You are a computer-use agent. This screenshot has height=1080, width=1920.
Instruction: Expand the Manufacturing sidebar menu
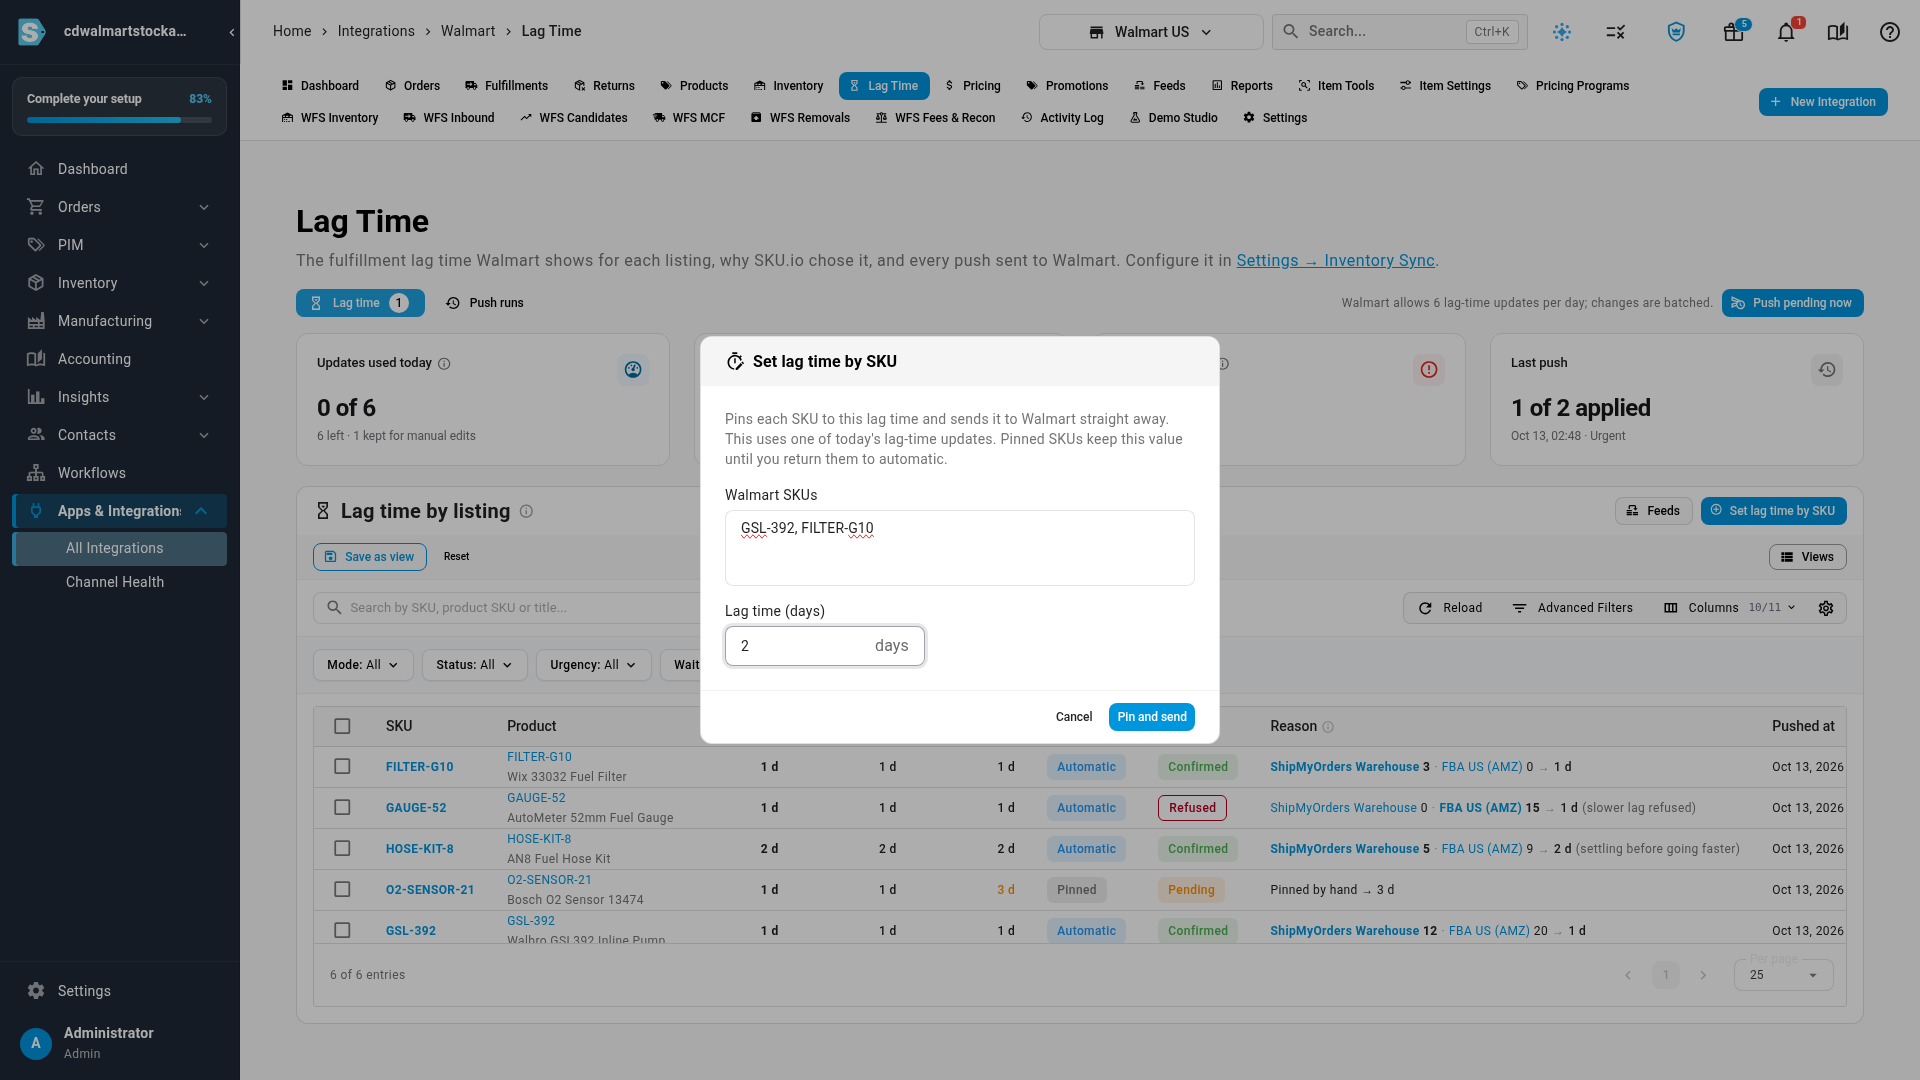click(119, 321)
